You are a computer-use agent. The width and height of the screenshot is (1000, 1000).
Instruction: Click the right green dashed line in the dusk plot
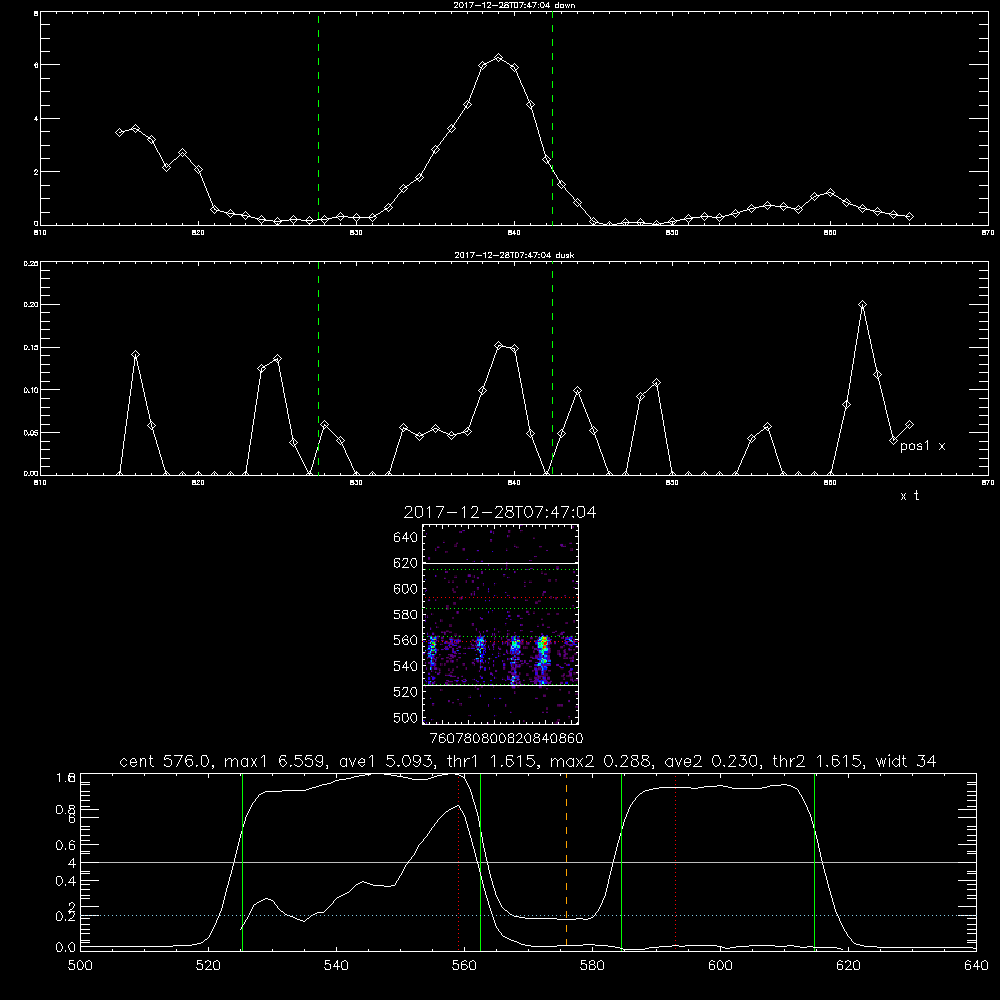(552, 368)
